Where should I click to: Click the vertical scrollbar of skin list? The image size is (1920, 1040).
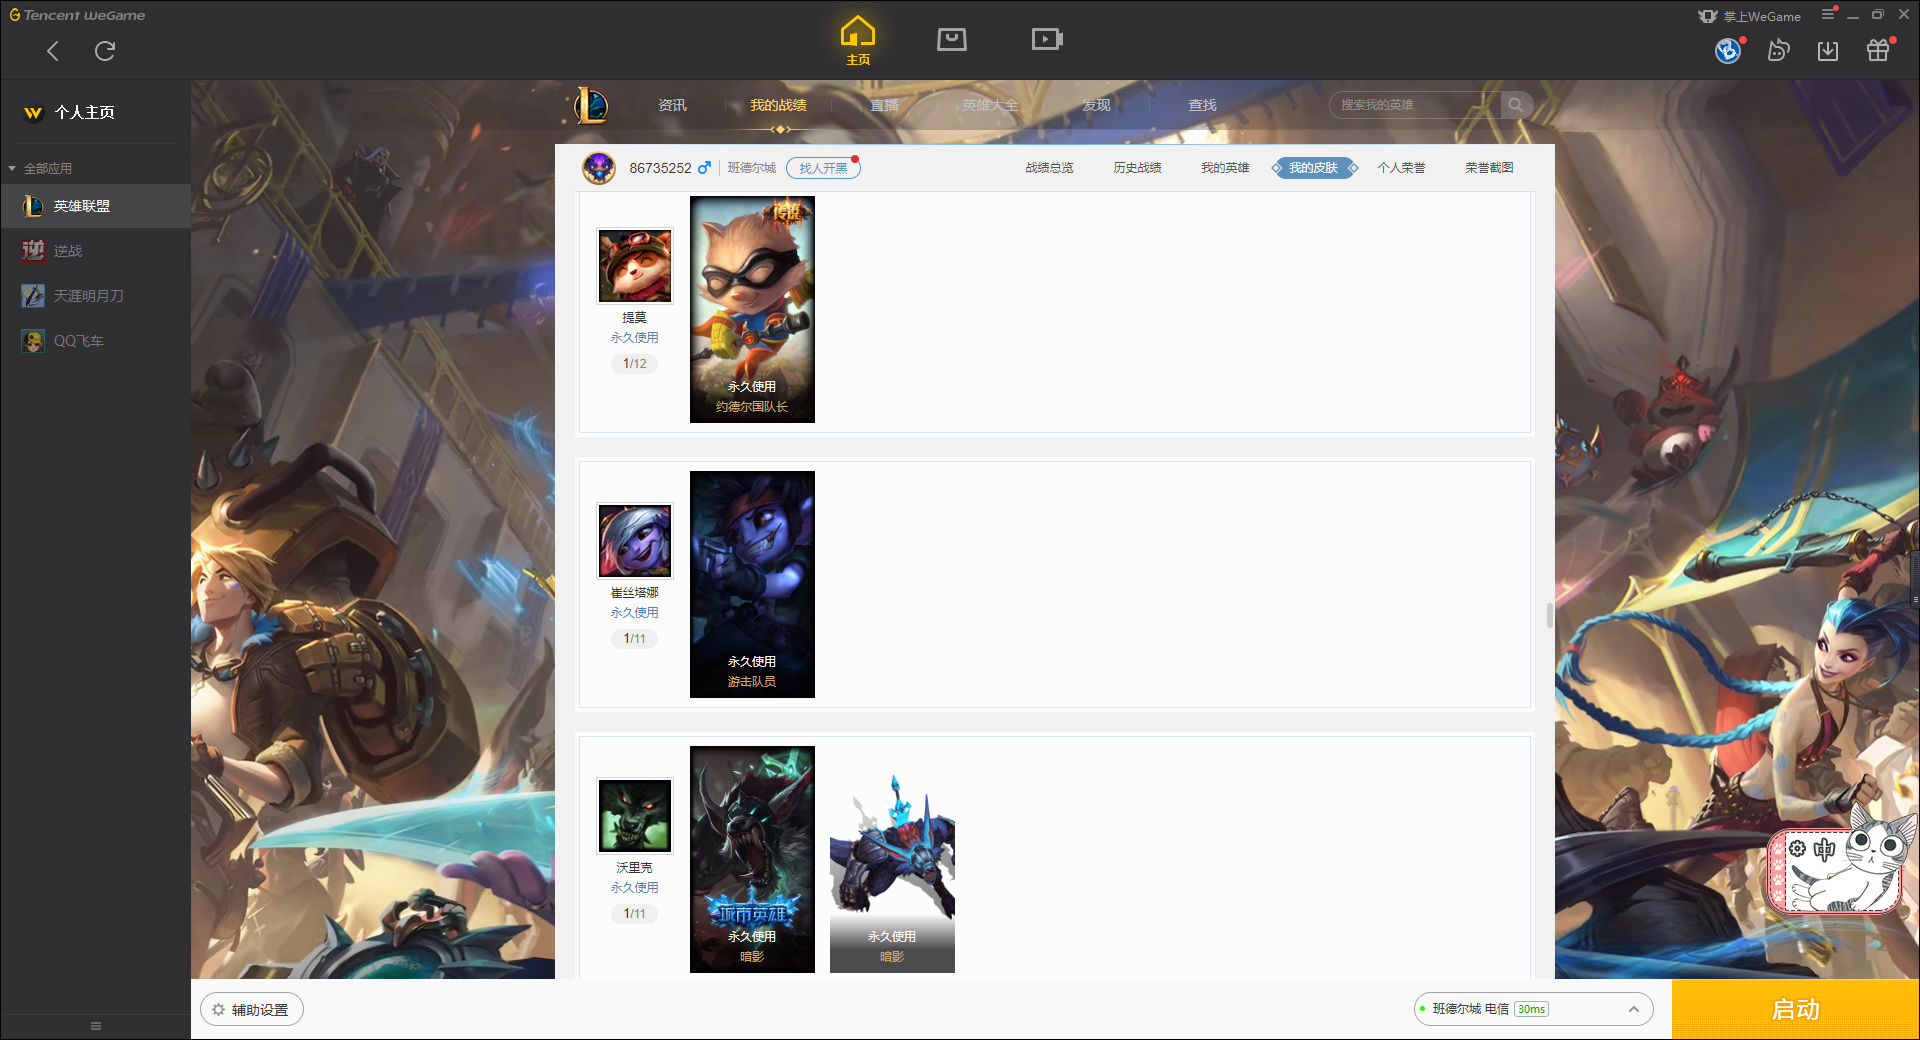[x=1550, y=615]
